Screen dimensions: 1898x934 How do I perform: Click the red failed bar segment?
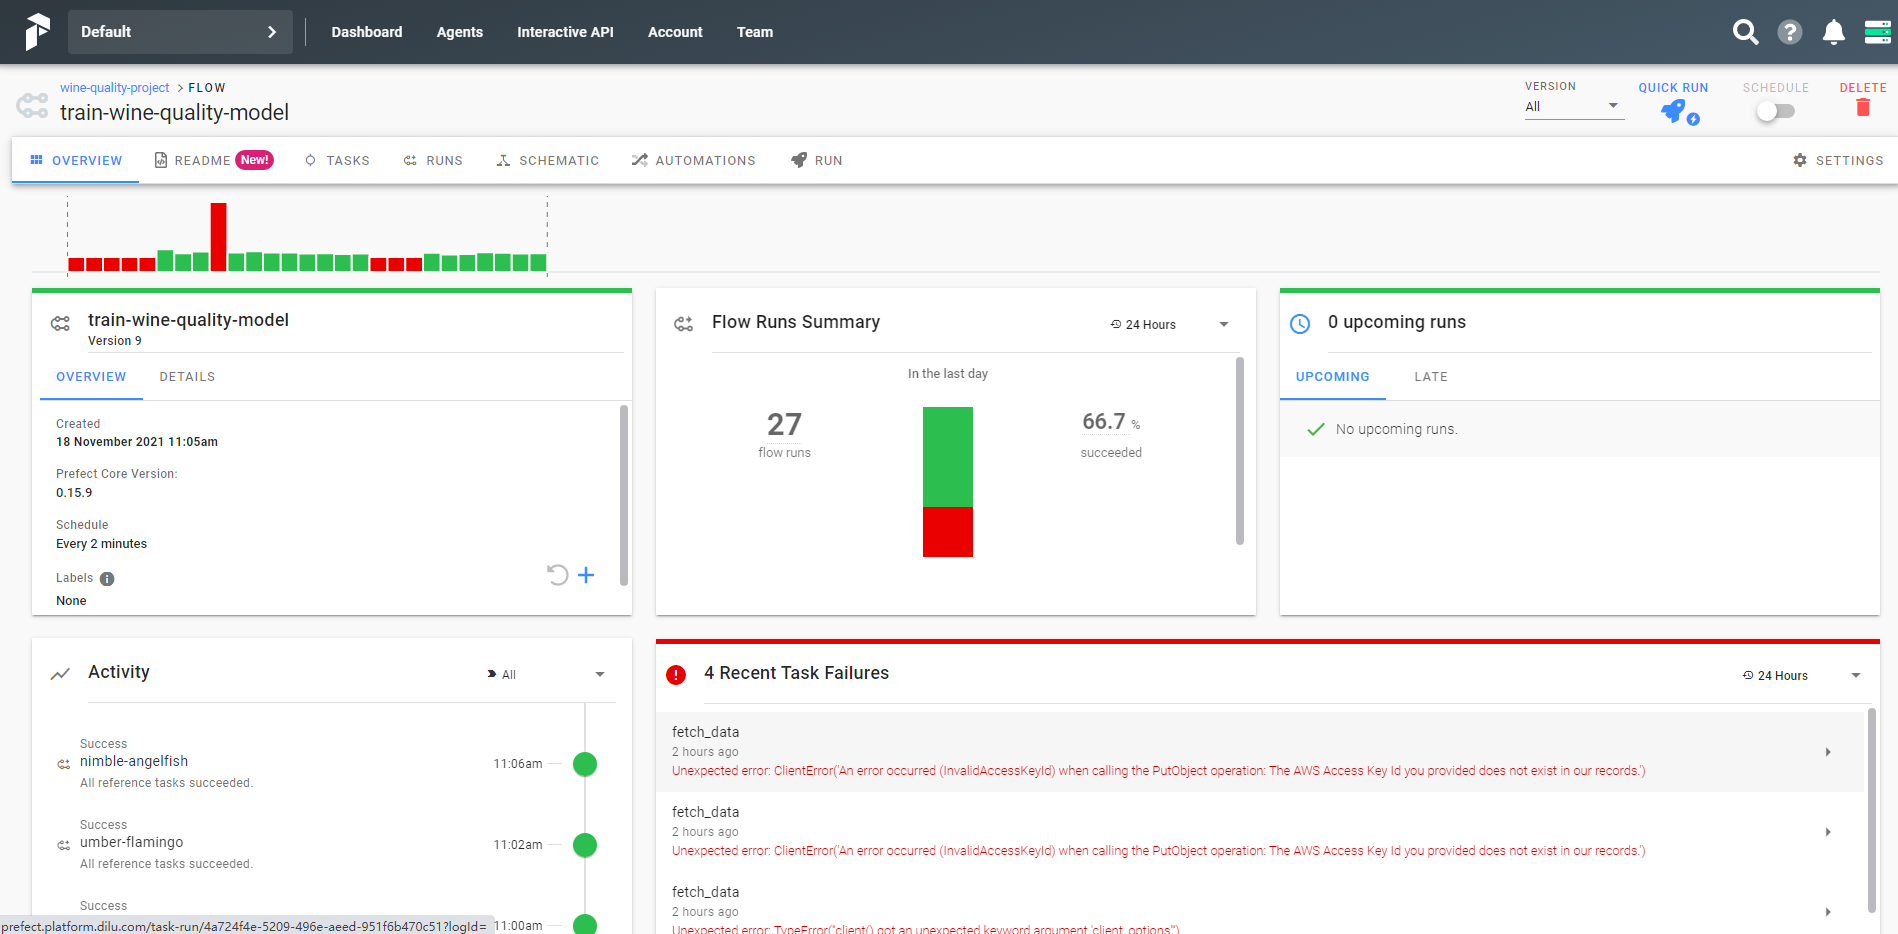947,532
